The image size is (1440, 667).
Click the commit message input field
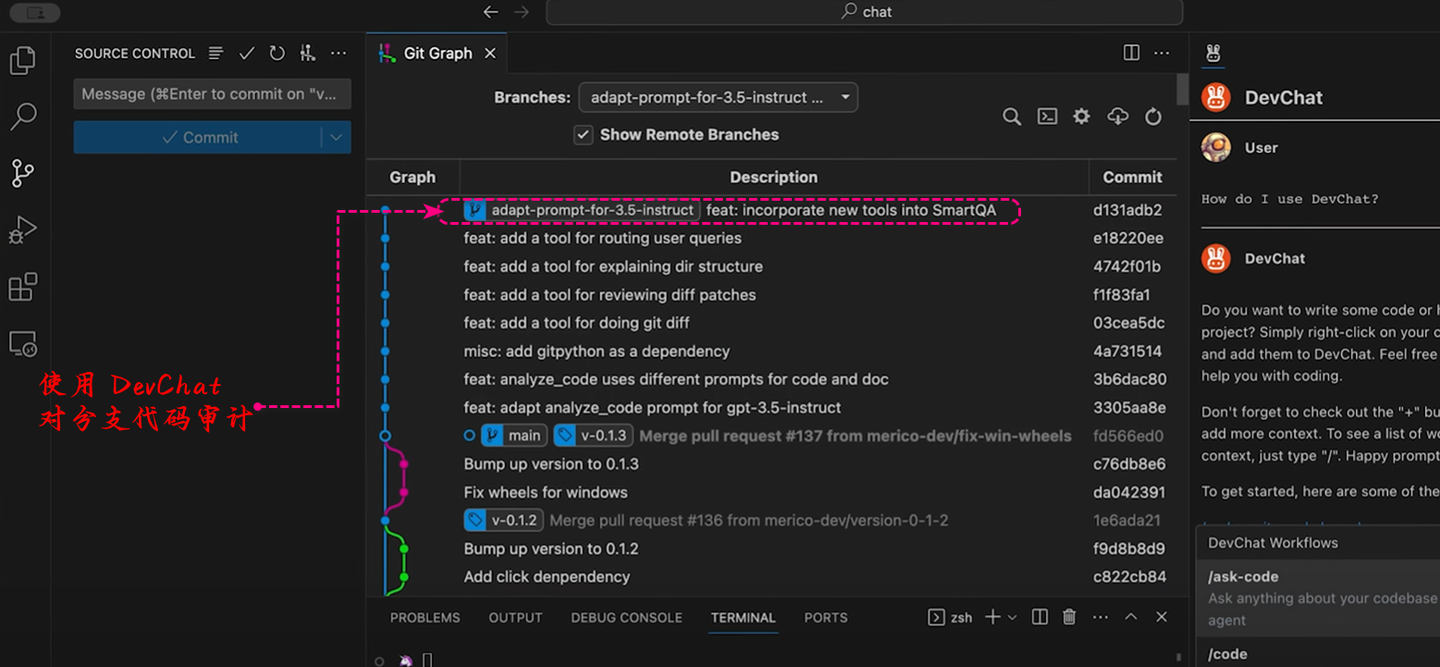tap(212, 94)
